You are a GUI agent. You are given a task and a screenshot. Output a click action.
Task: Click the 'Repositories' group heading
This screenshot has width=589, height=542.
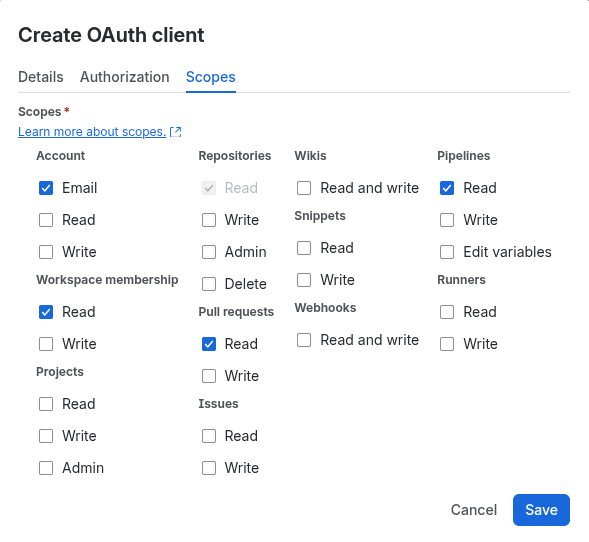click(235, 156)
